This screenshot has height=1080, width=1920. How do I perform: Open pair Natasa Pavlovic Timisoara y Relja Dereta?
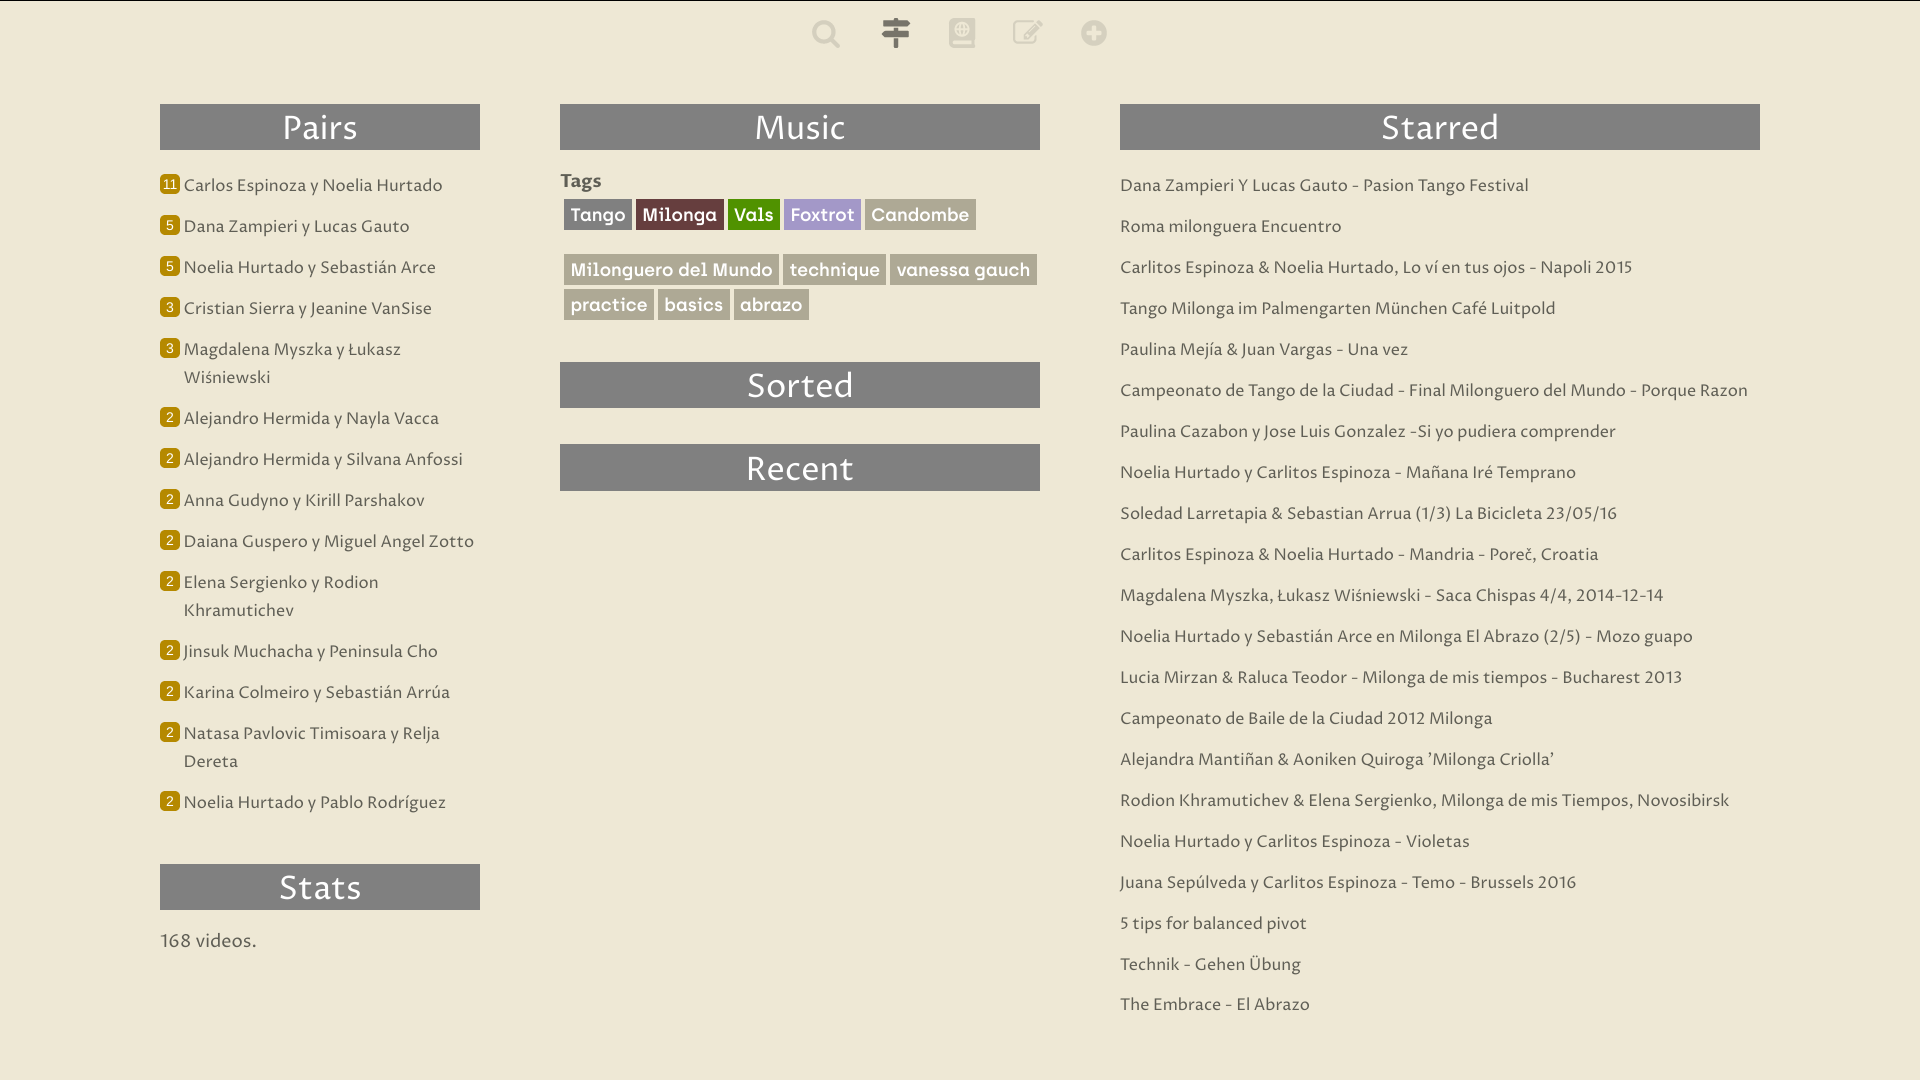pos(312,747)
